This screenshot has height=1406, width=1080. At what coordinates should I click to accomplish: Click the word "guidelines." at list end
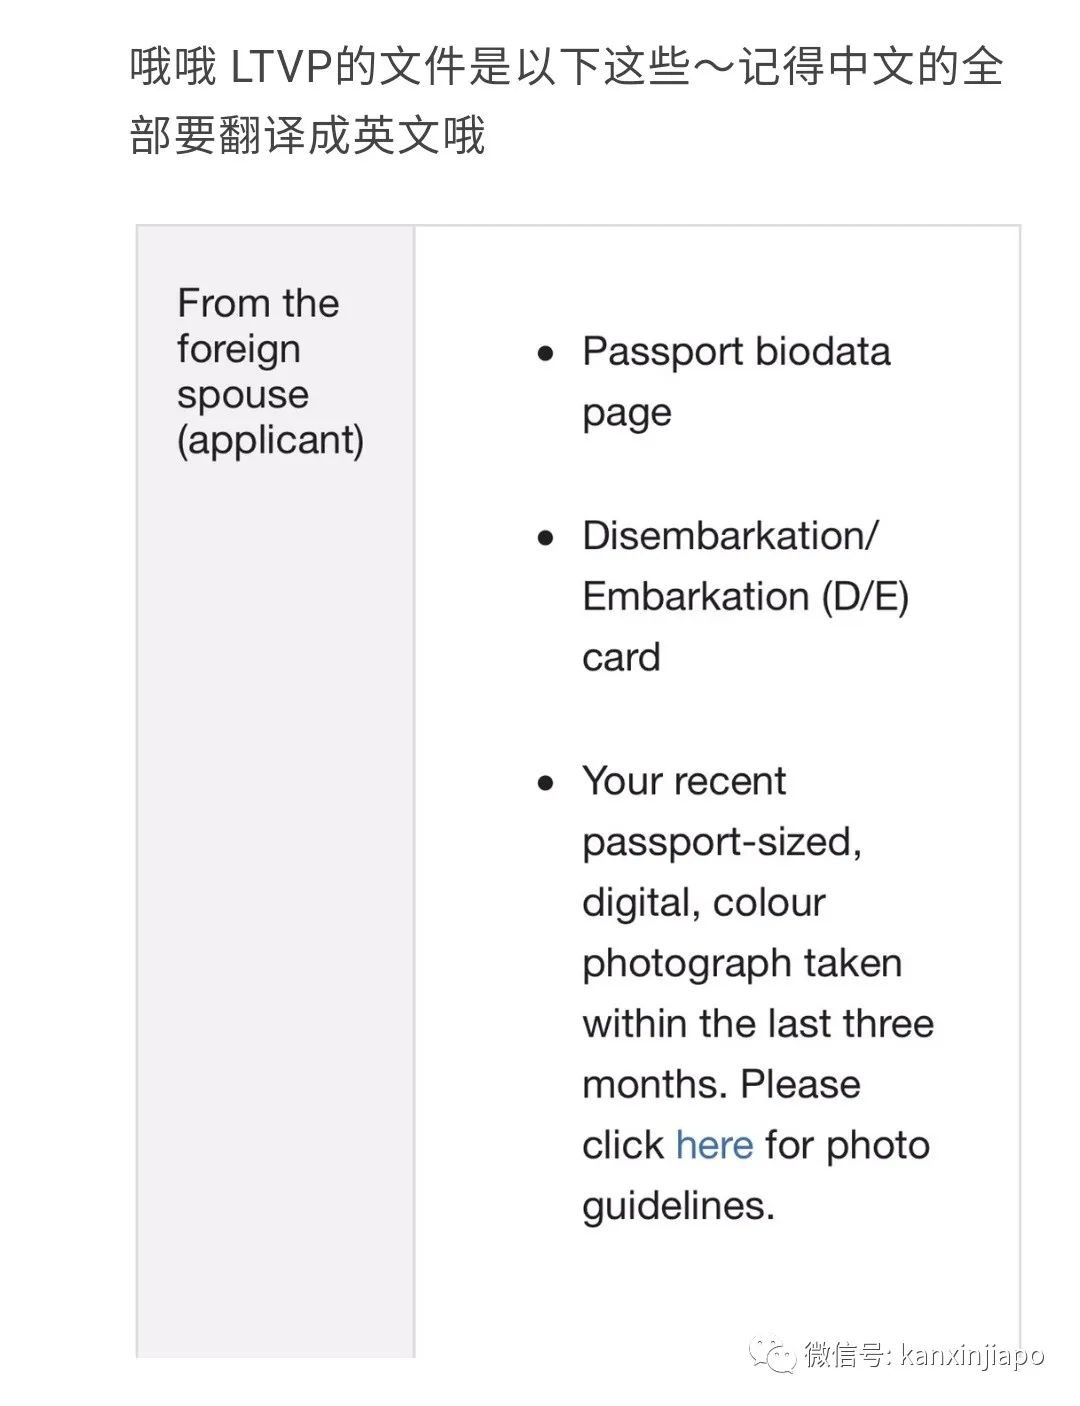point(678,1206)
